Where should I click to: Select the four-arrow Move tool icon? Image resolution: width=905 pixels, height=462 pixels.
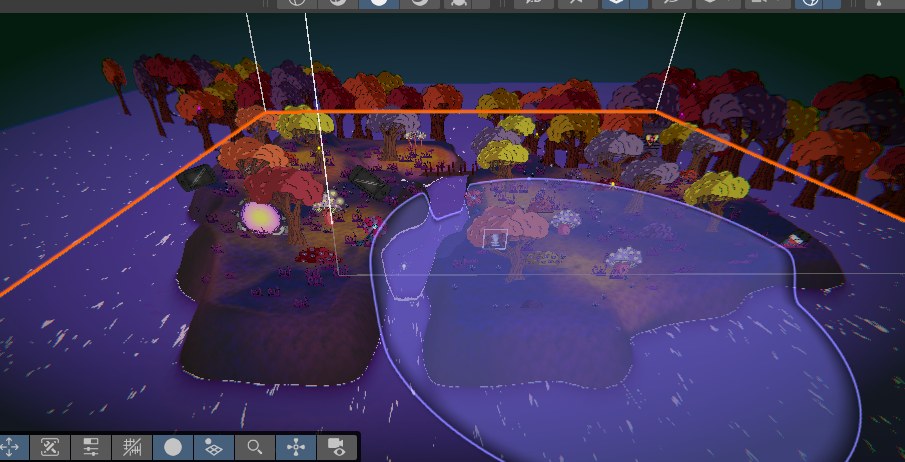pos(10,448)
